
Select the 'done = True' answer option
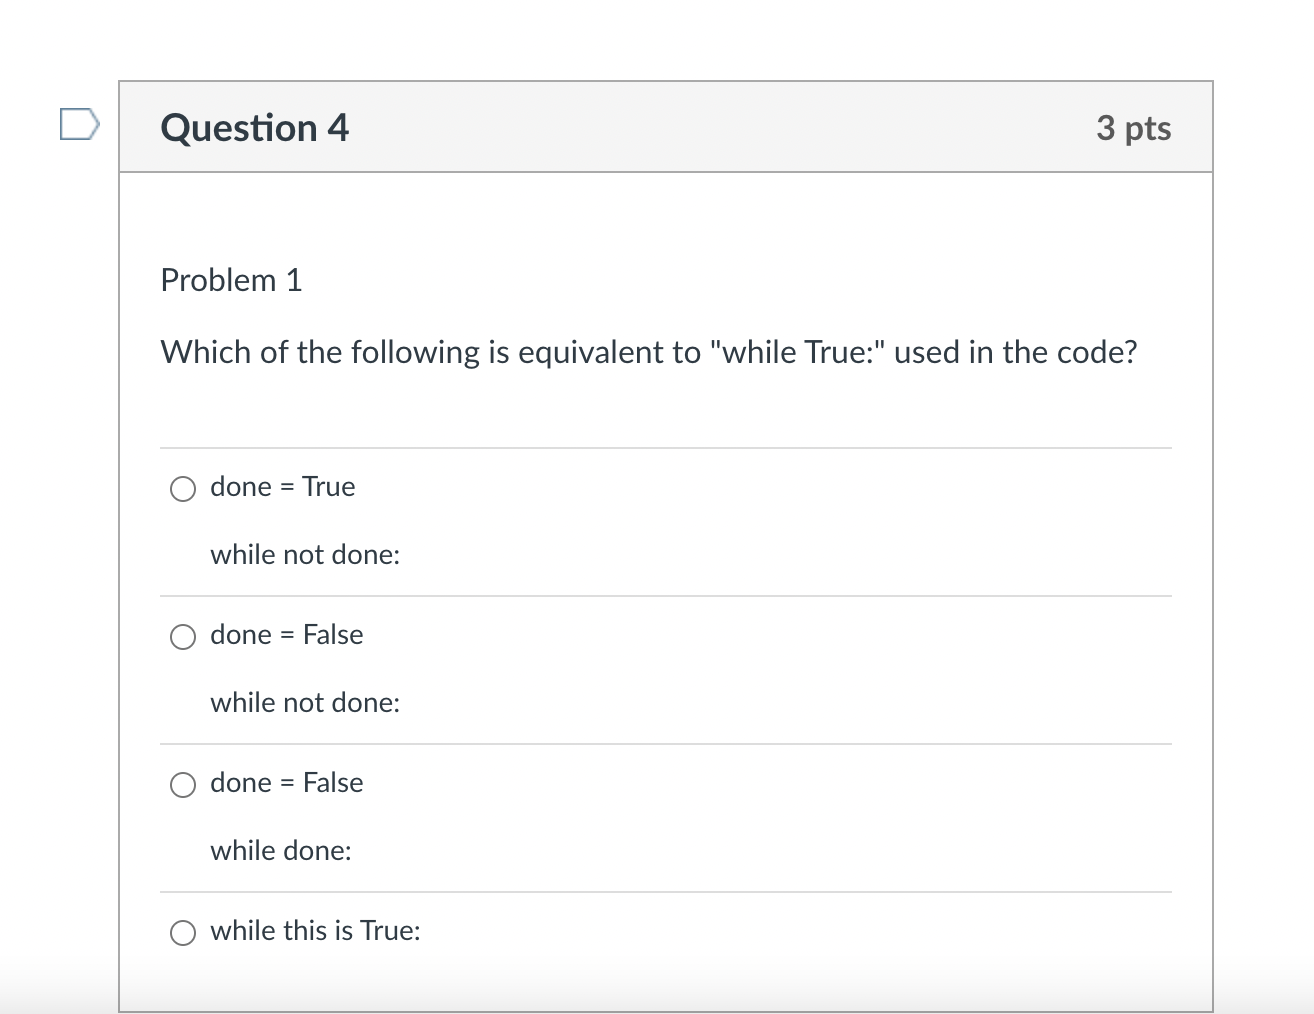tap(183, 489)
